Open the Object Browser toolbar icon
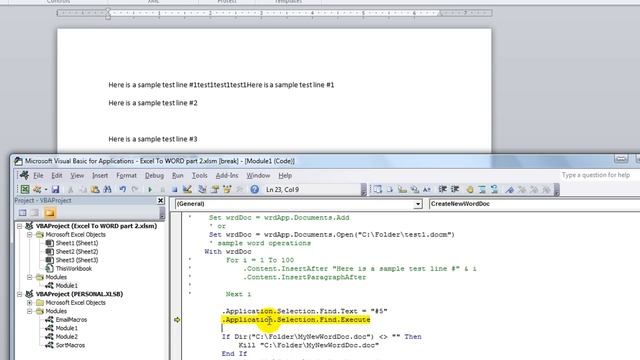 point(227,189)
